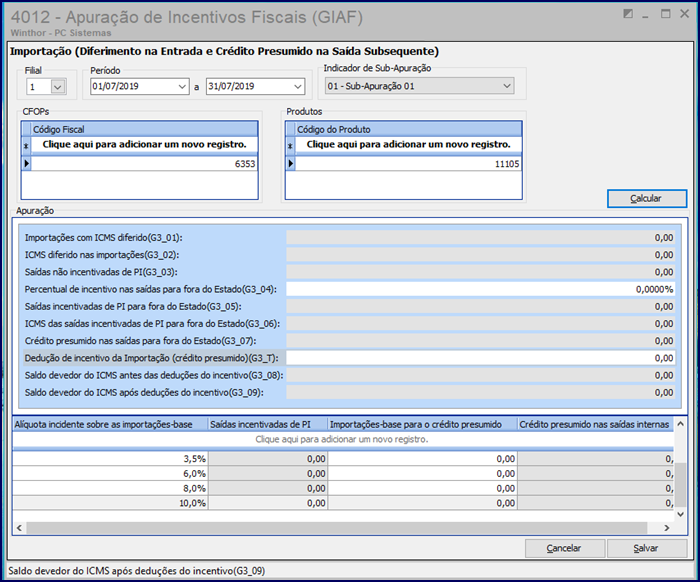700x582 pixels.
Task: Click the Código Fiscal column header
Action: [145, 129]
